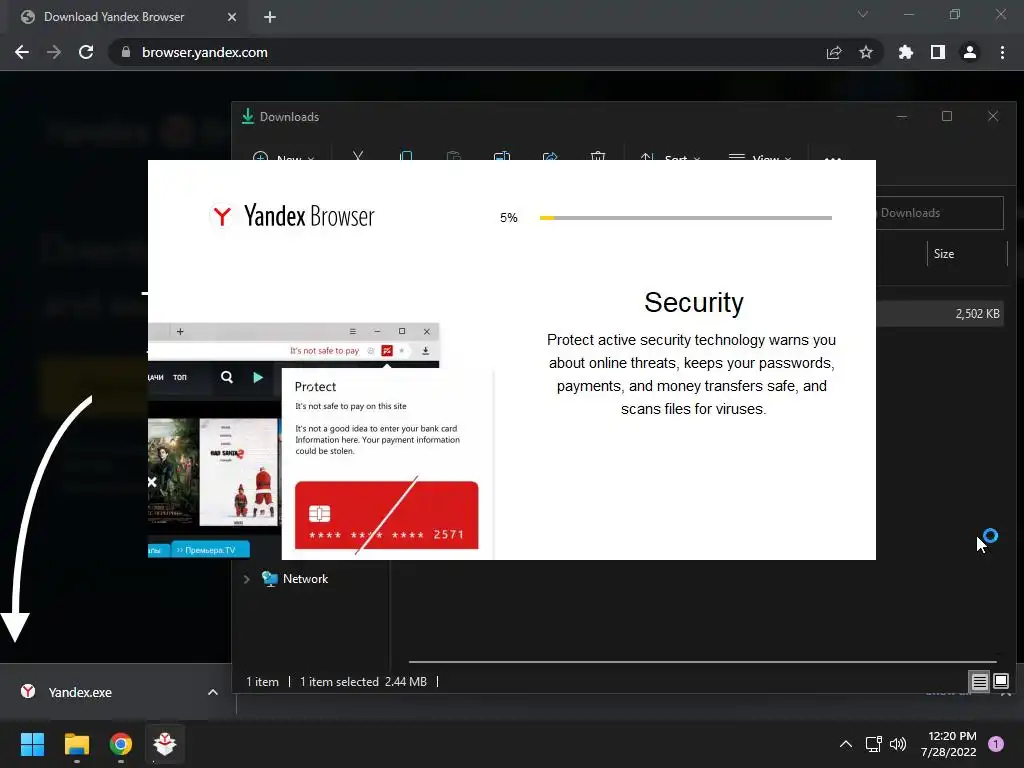This screenshot has height=768, width=1024.
Task: Open Chrome profile avatar
Action: point(970,52)
